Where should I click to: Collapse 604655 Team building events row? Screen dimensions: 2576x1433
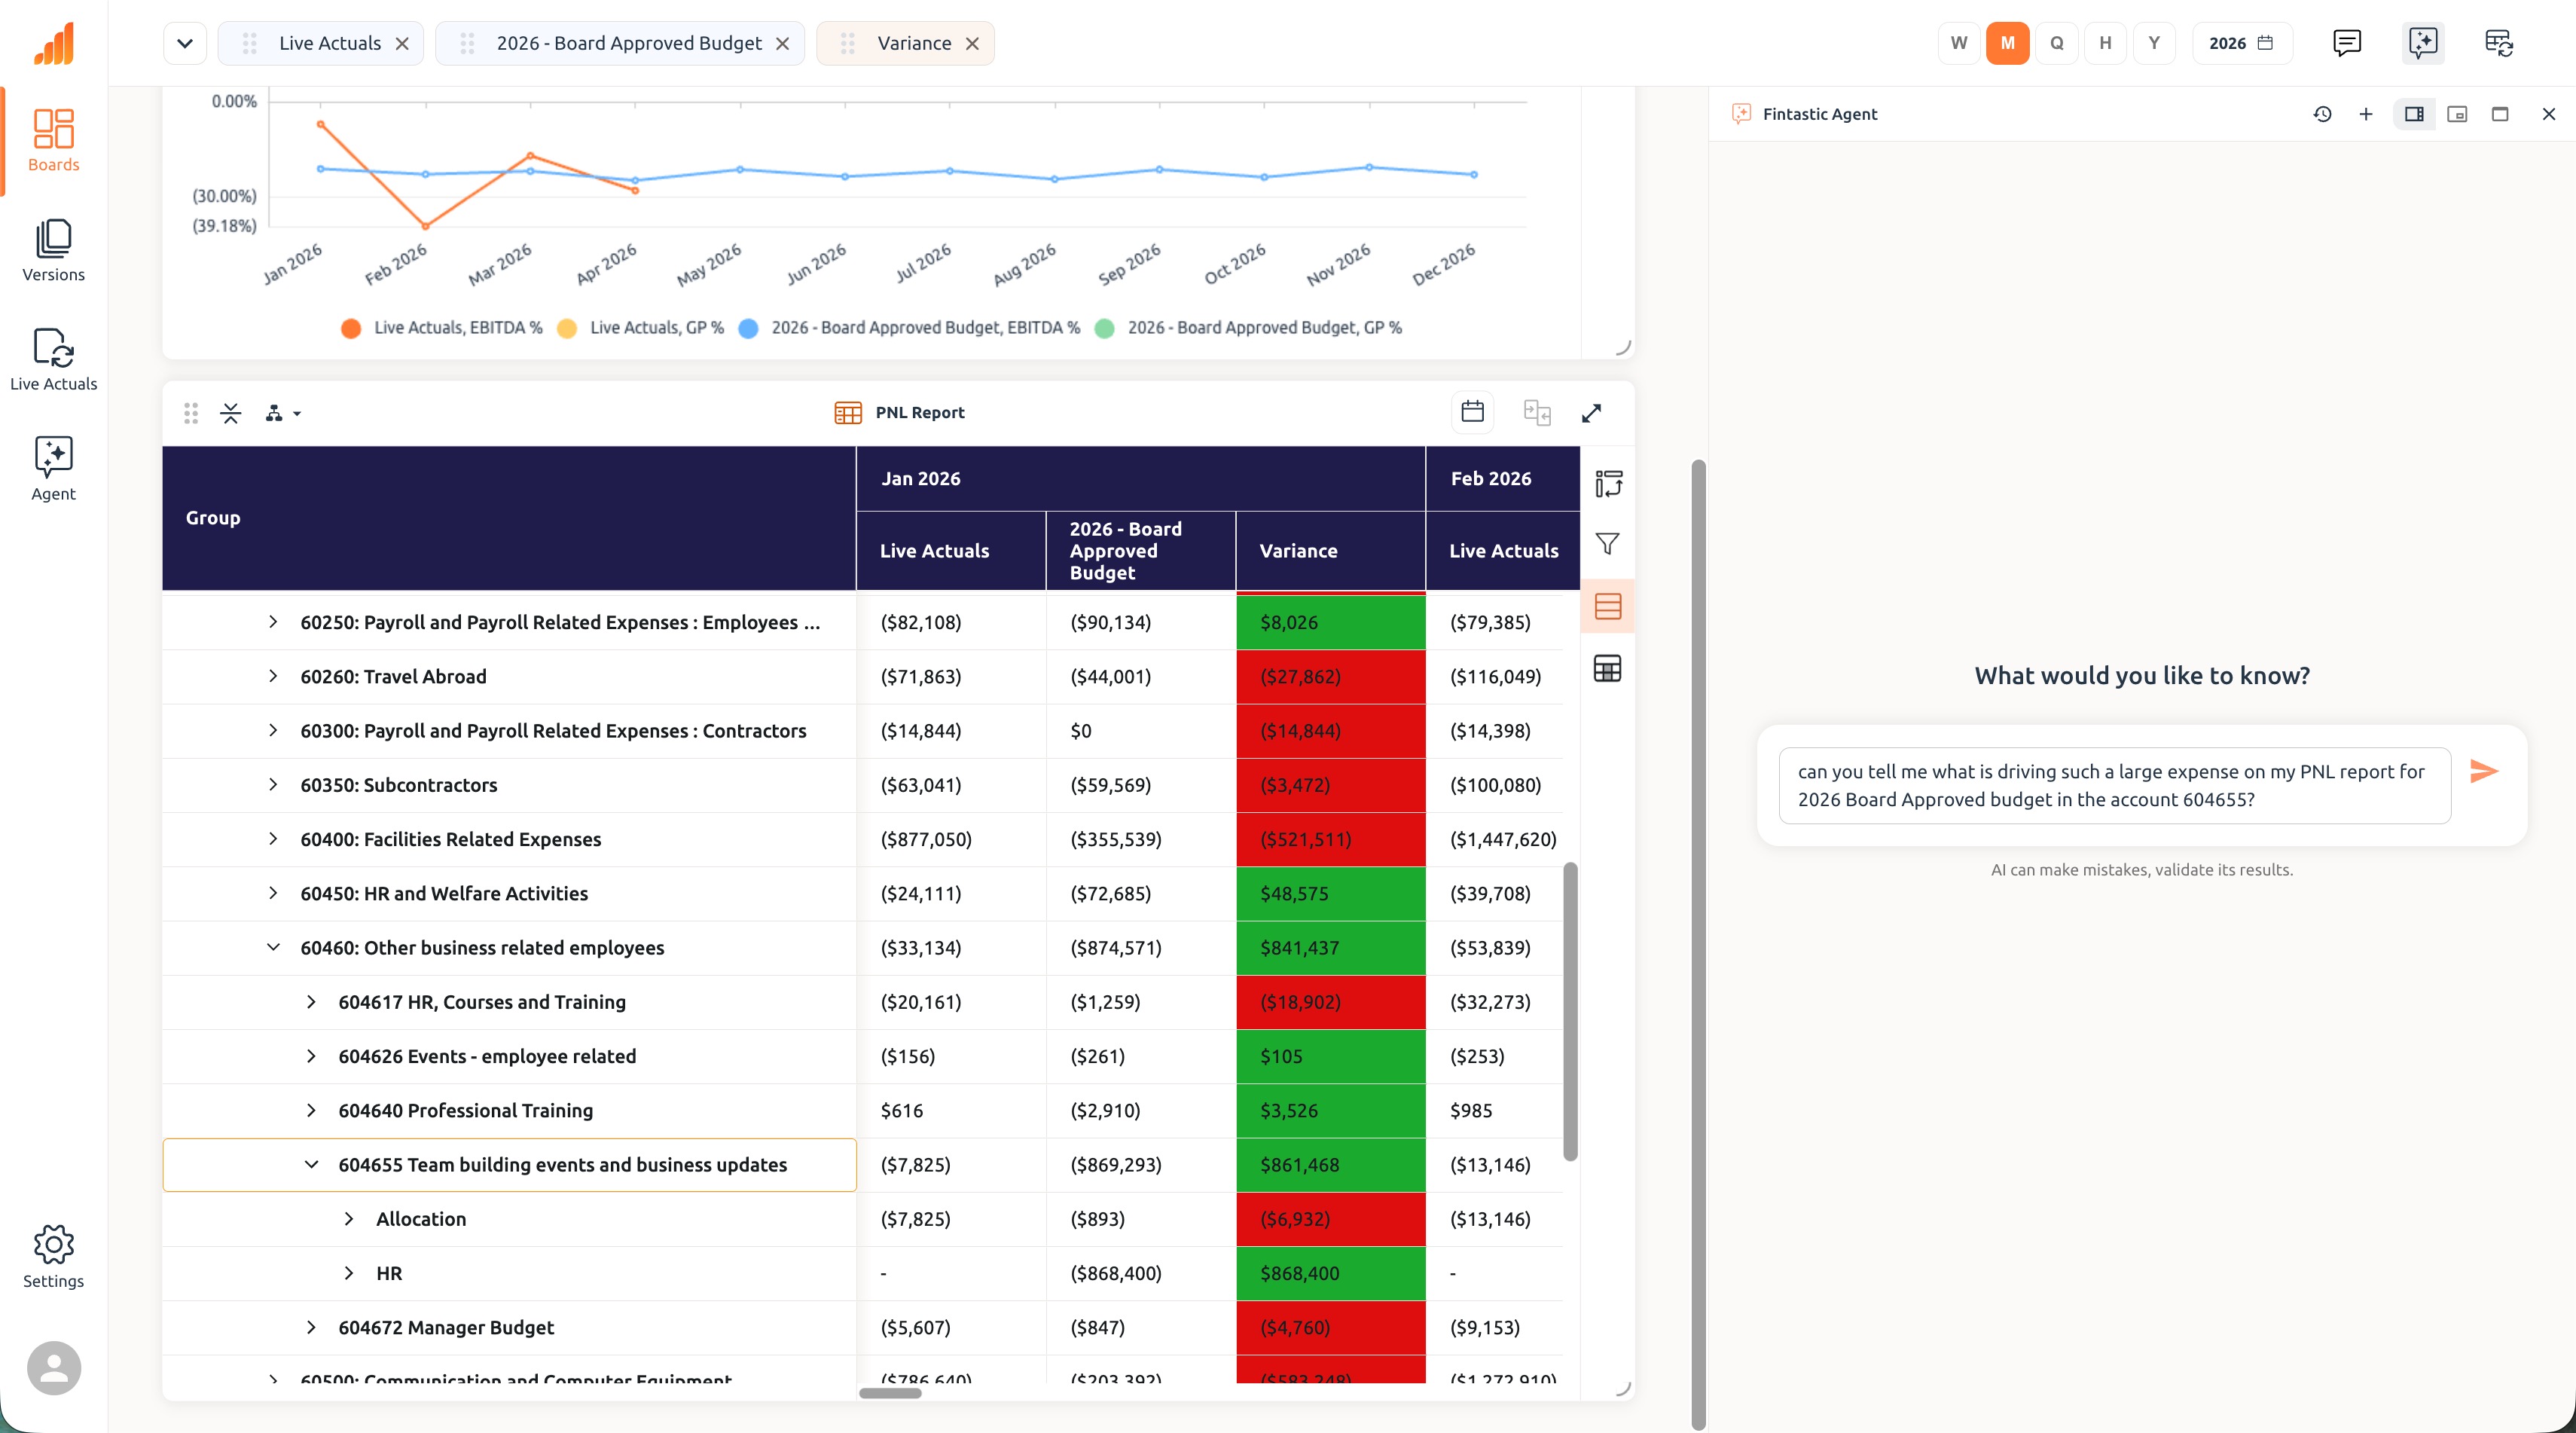311,1164
